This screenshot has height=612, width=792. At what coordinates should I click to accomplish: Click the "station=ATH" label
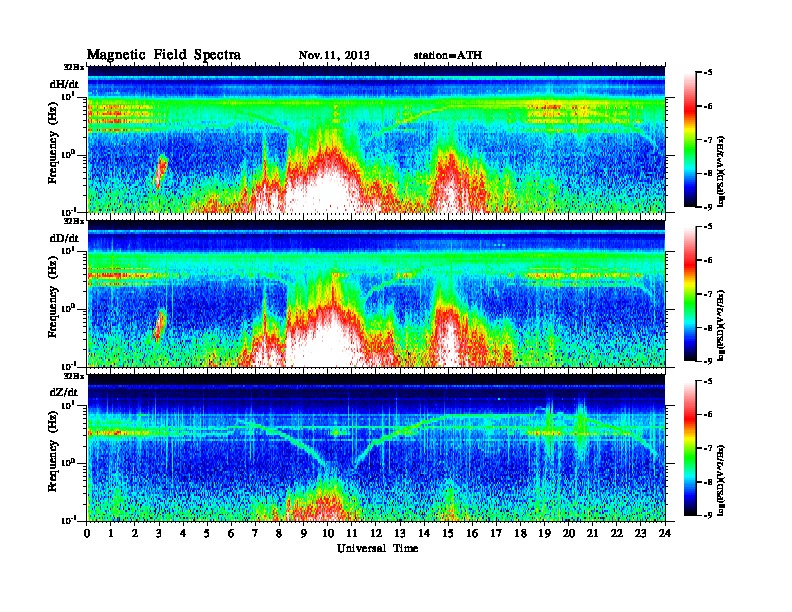[448, 55]
